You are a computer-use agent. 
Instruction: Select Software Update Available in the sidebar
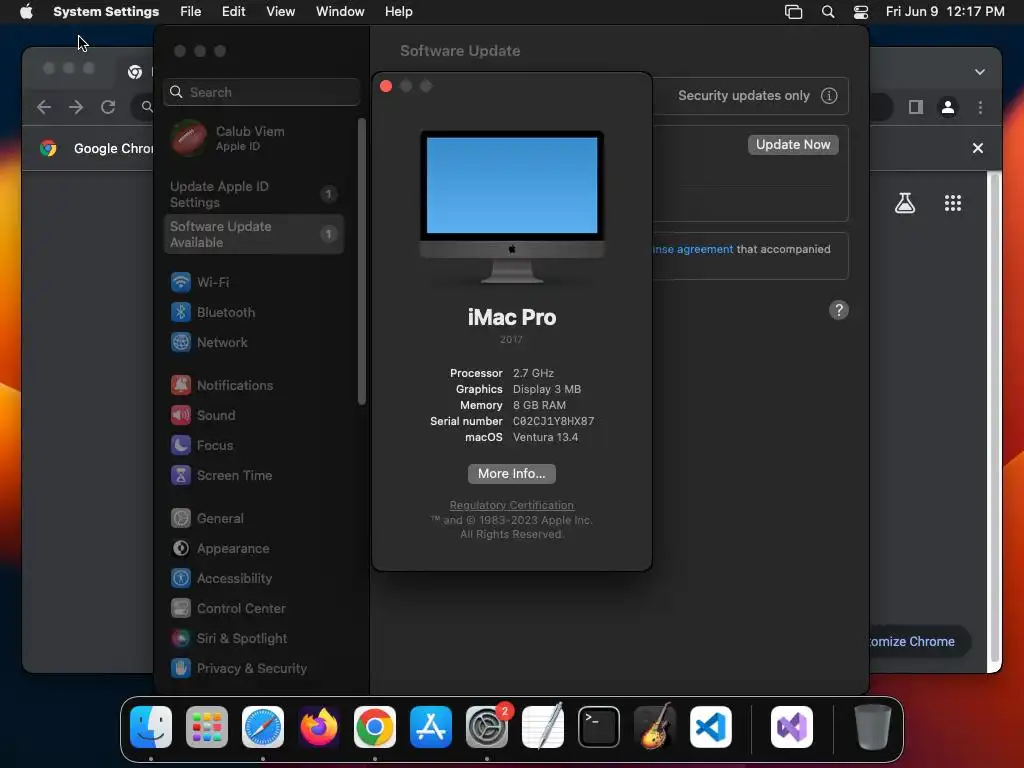click(x=253, y=234)
